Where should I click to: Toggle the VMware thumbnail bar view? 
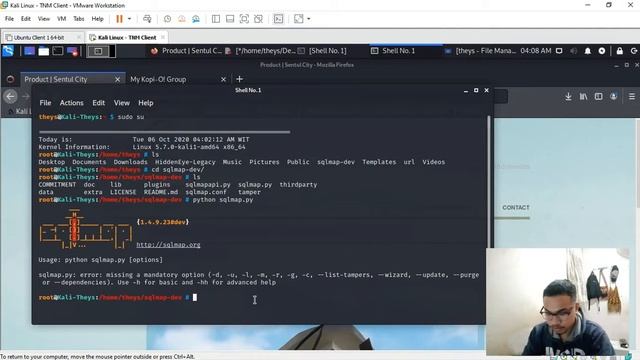pyautogui.click(x=230, y=19)
